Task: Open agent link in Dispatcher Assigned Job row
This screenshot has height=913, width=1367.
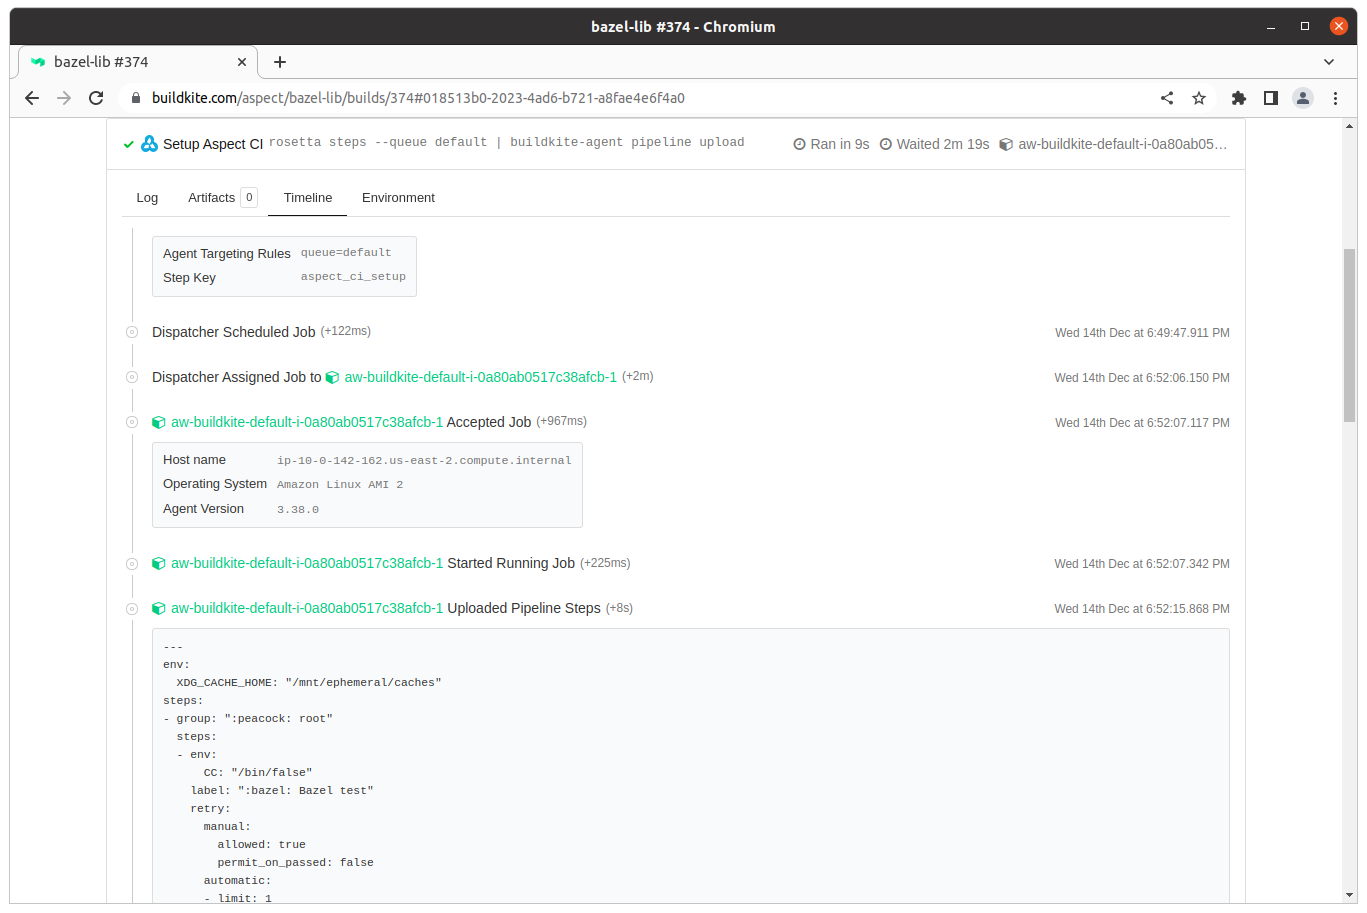Action: pyautogui.click(x=481, y=377)
